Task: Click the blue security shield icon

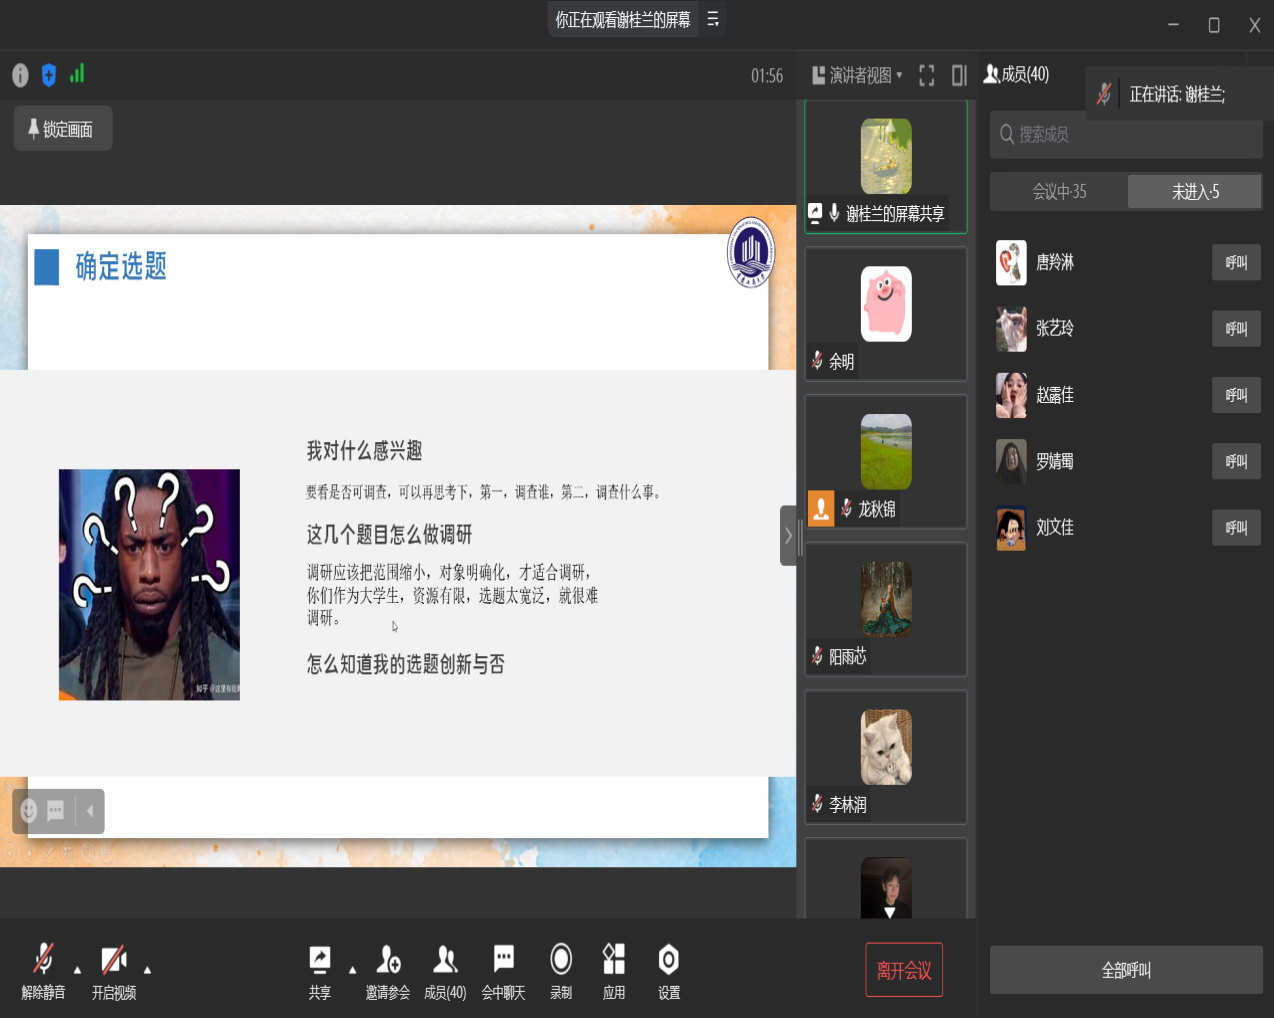Action: 49,75
